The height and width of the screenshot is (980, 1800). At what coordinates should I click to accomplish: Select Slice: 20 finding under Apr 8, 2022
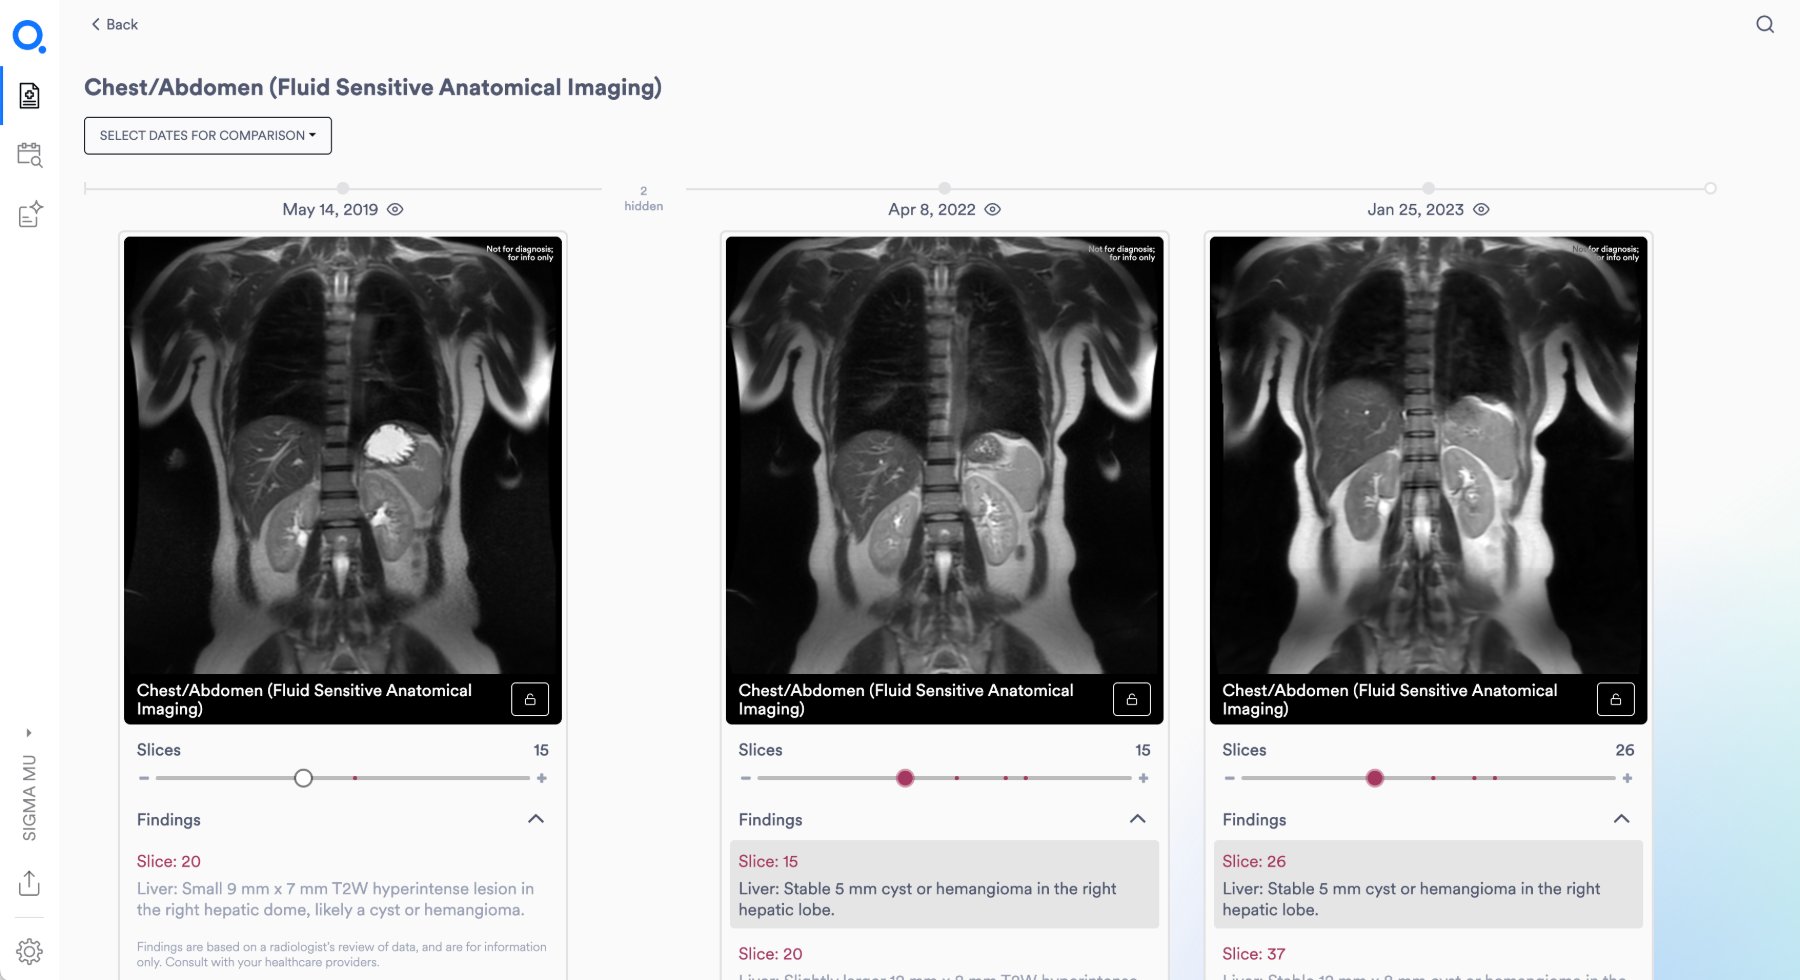pos(944,962)
